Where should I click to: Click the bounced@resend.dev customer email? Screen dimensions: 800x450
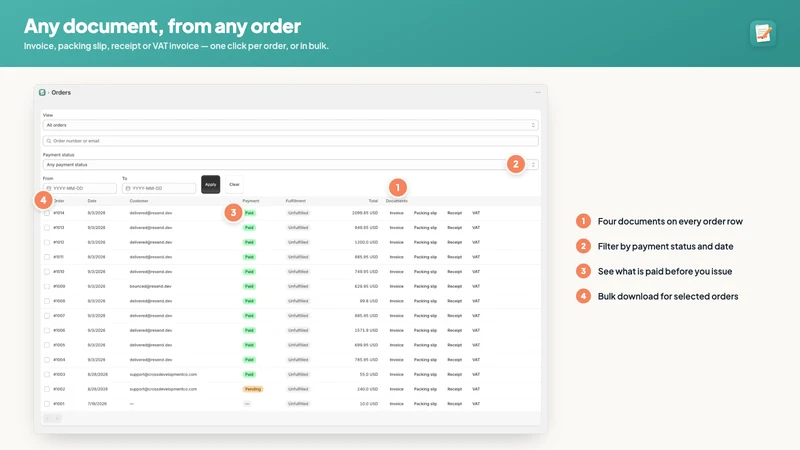point(151,287)
